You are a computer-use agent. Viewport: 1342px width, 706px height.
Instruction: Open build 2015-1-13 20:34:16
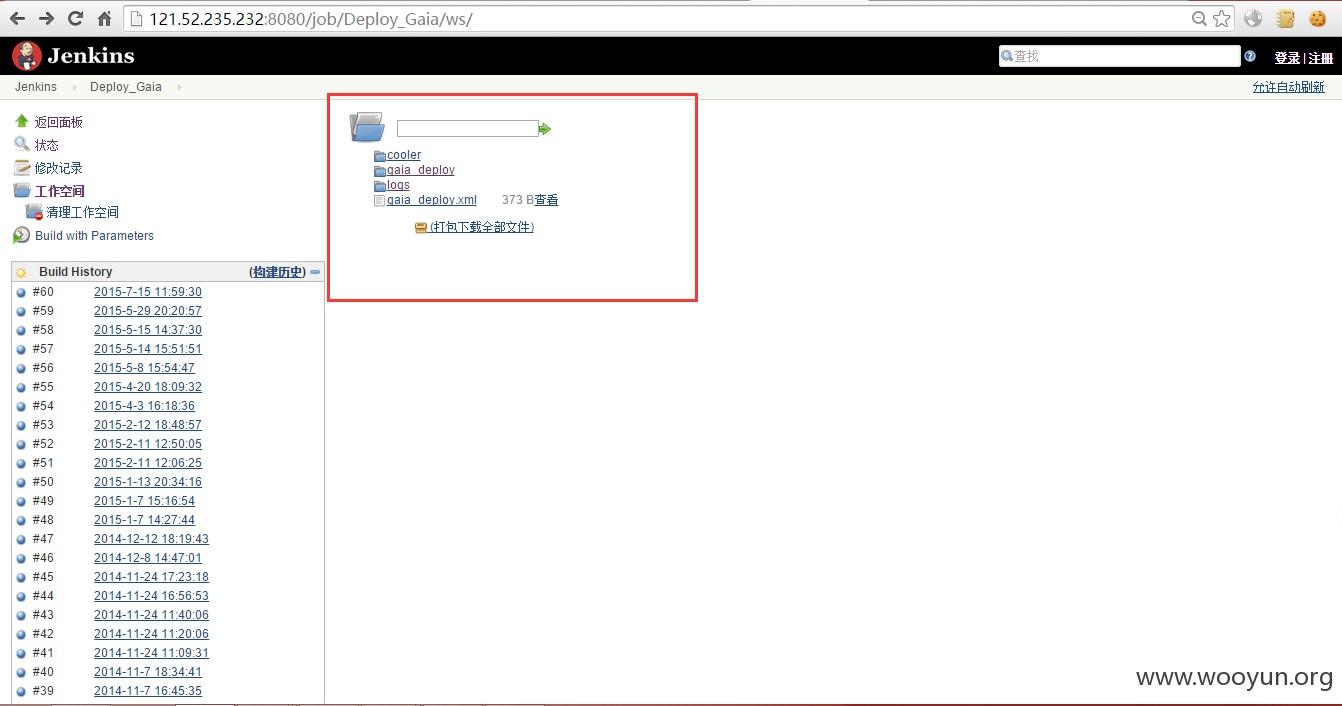[148, 482]
